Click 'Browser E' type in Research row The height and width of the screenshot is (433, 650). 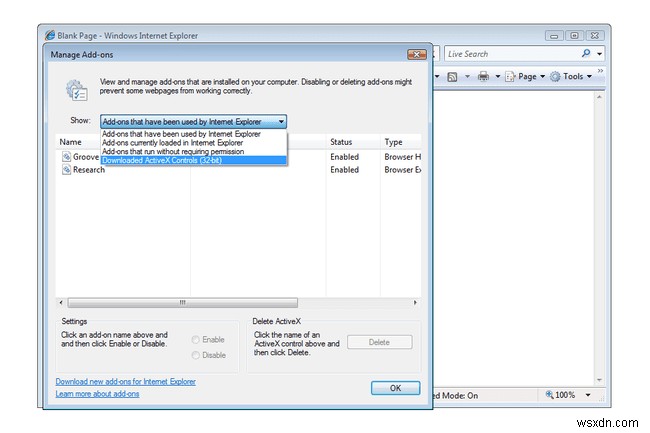(x=403, y=169)
